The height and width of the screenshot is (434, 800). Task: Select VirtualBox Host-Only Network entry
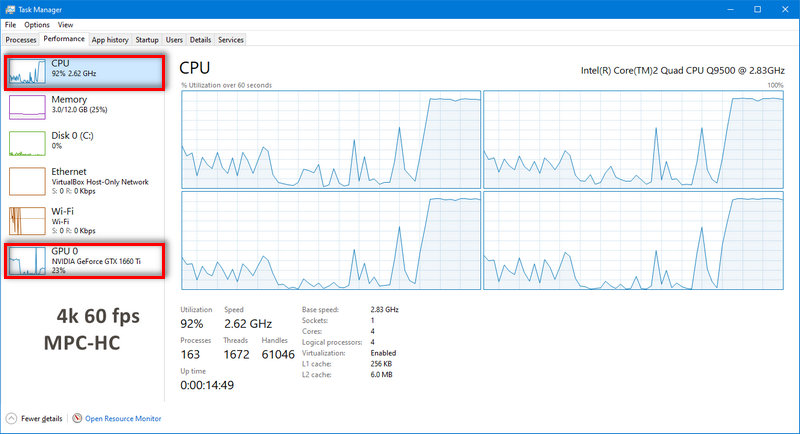click(85, 181)
